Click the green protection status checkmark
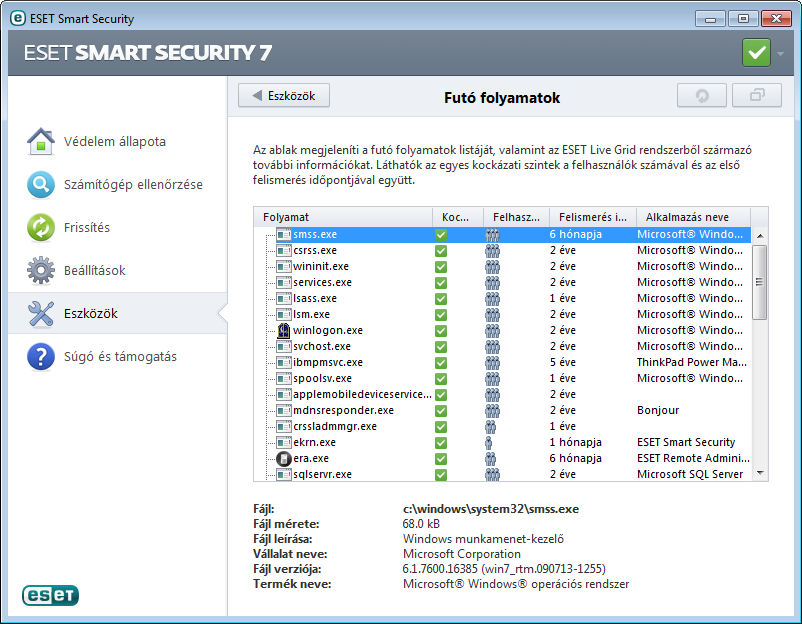 pos(756,53)
